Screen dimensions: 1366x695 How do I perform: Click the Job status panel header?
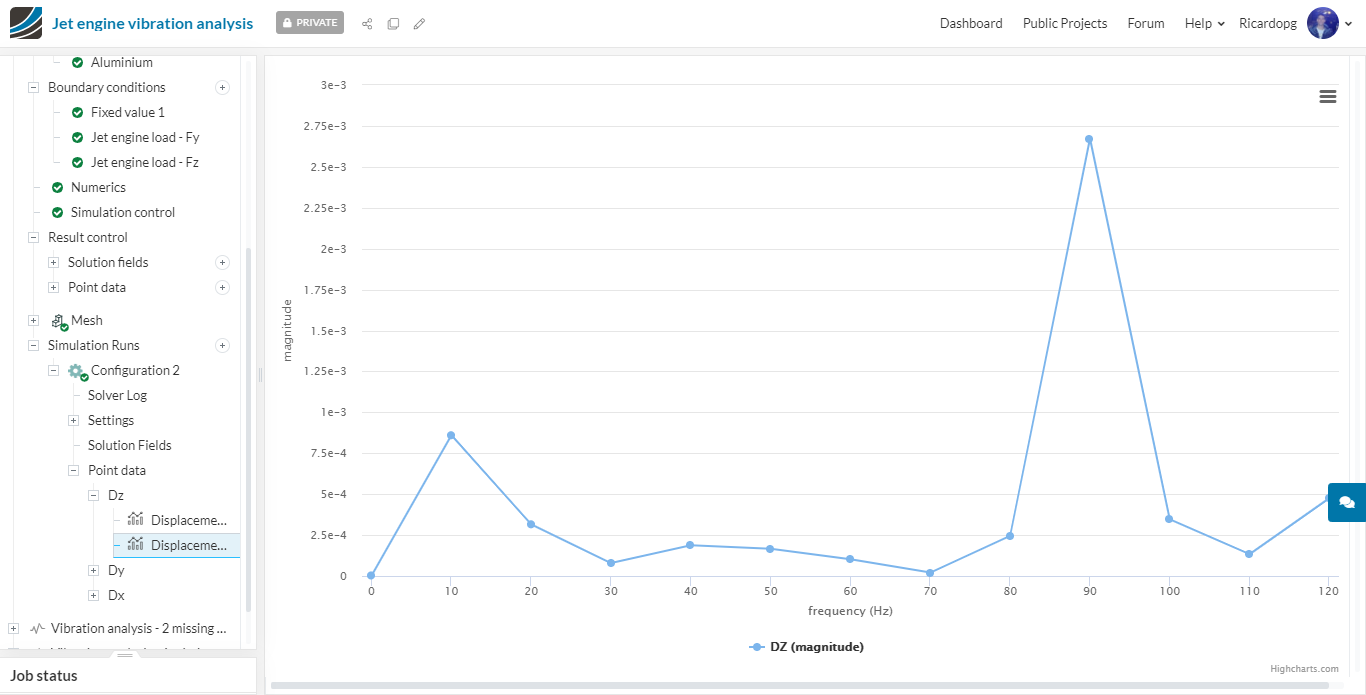tap(128, 676)
